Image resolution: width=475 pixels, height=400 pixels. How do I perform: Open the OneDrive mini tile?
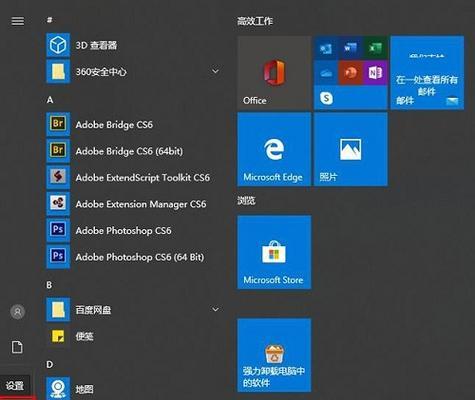[326, 73]
